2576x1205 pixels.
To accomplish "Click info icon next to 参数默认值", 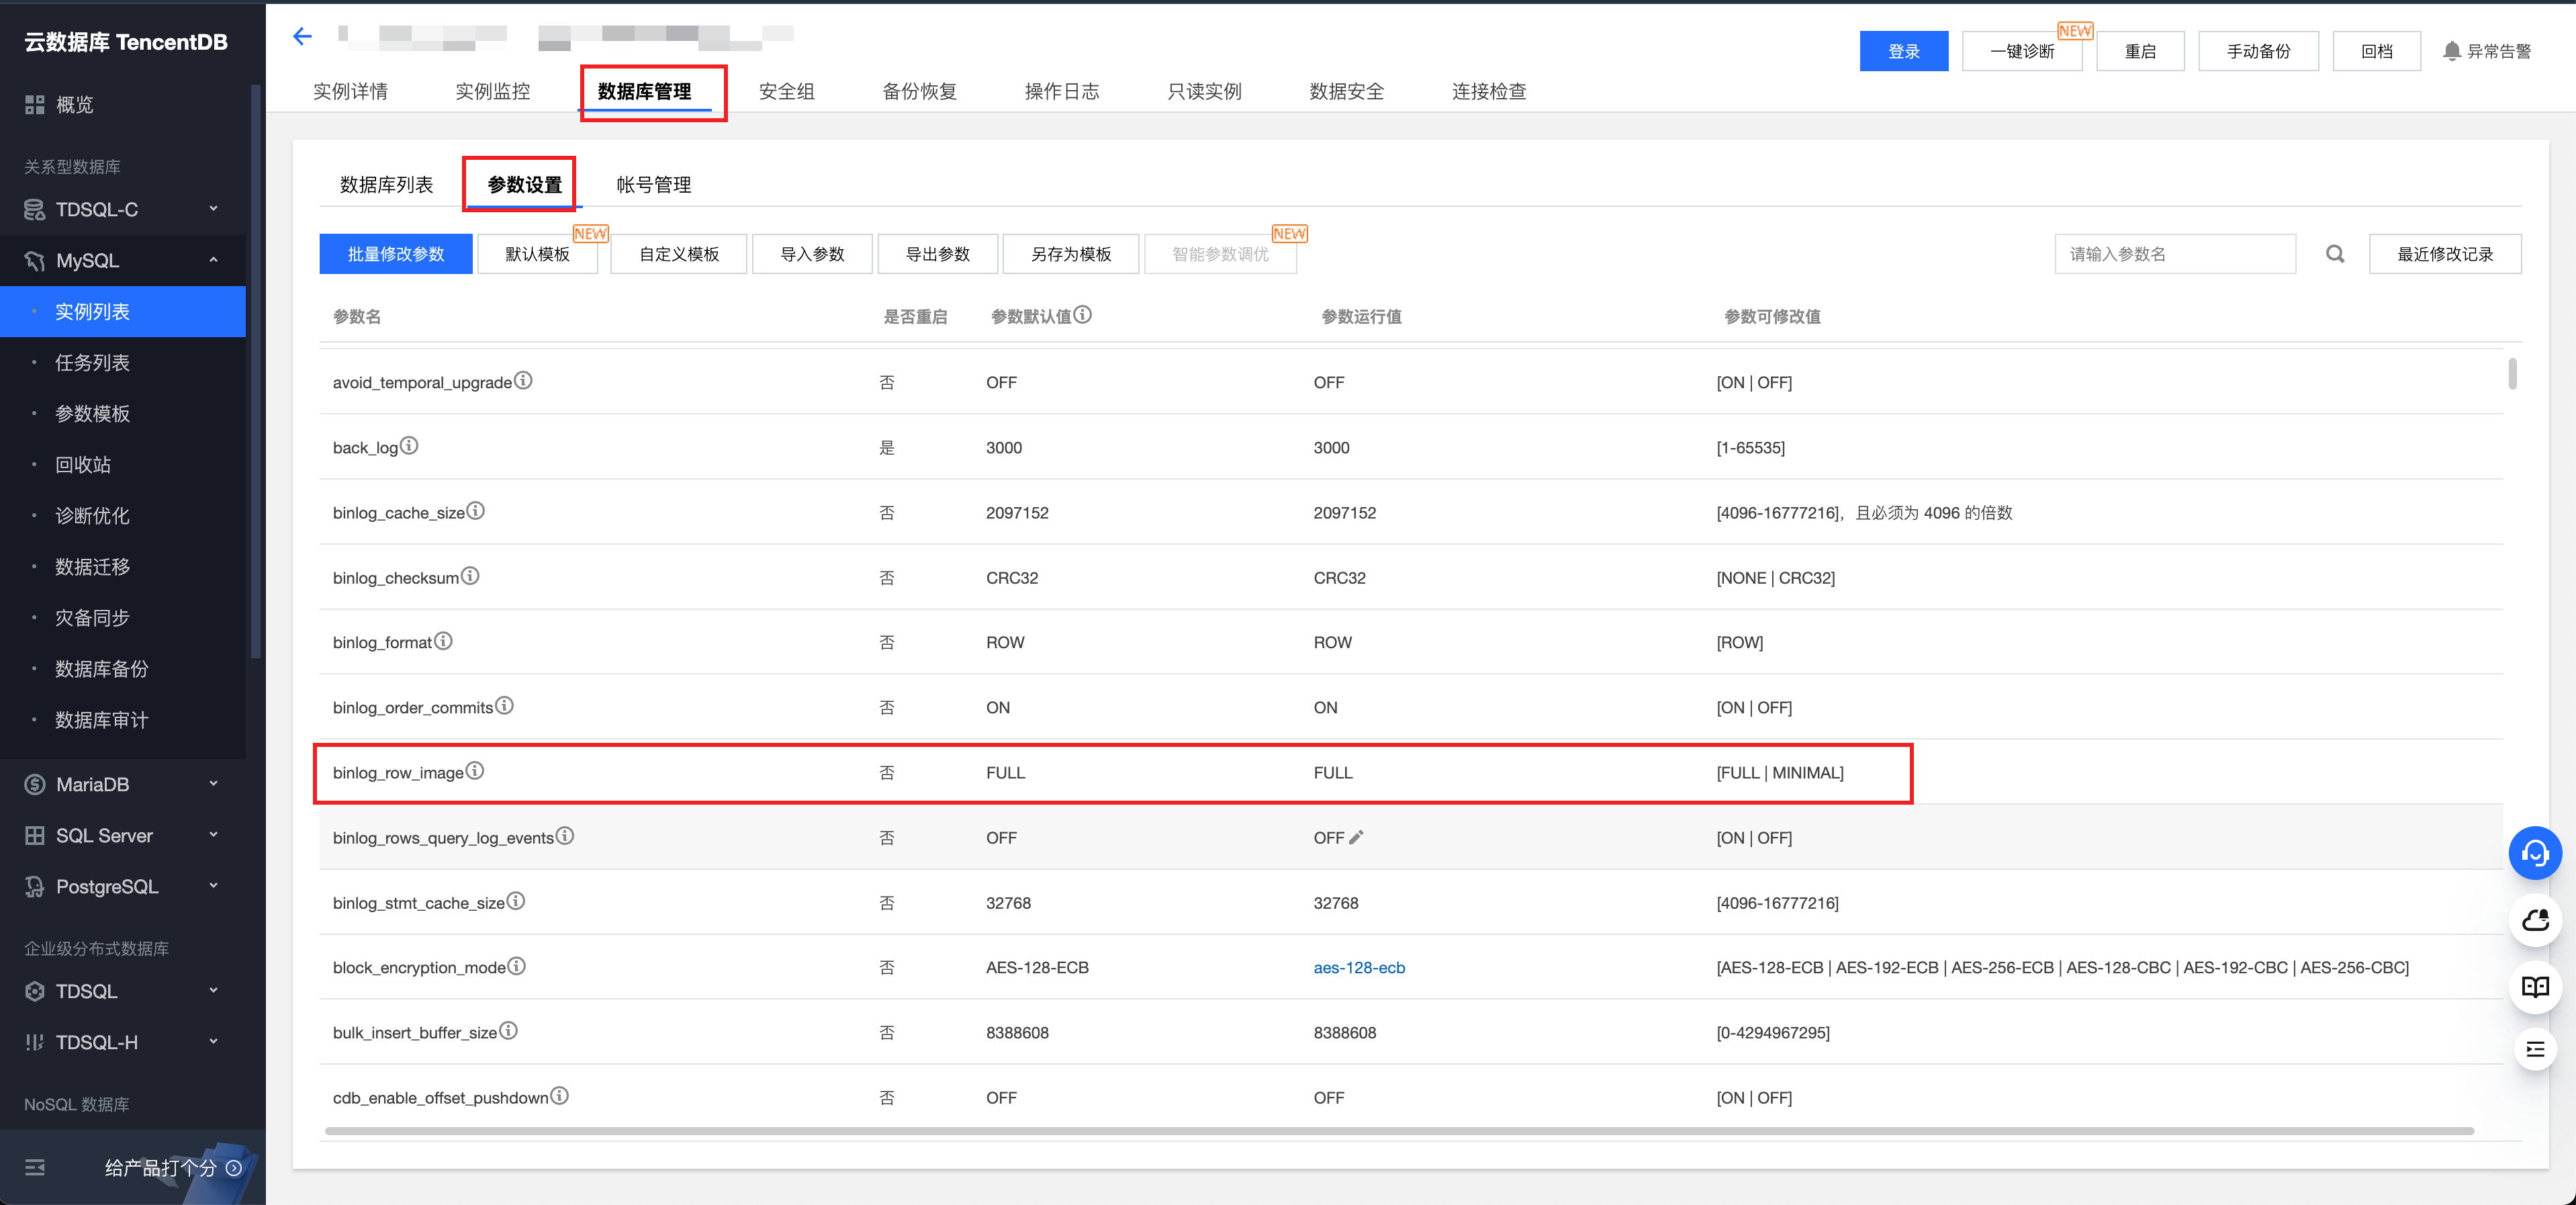I will tap(1083, 315).
